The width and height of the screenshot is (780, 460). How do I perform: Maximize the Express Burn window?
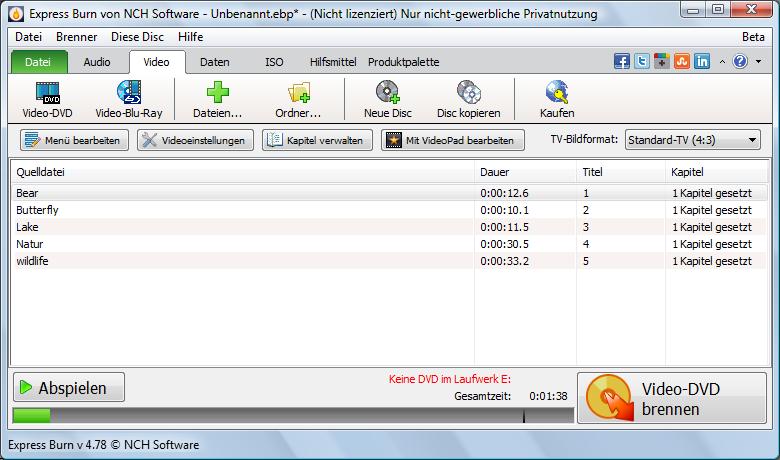tap(718, 10)
